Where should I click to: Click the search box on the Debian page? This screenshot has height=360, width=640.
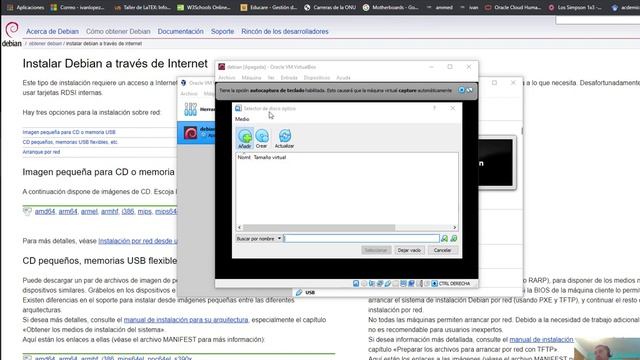click(598, 20)
